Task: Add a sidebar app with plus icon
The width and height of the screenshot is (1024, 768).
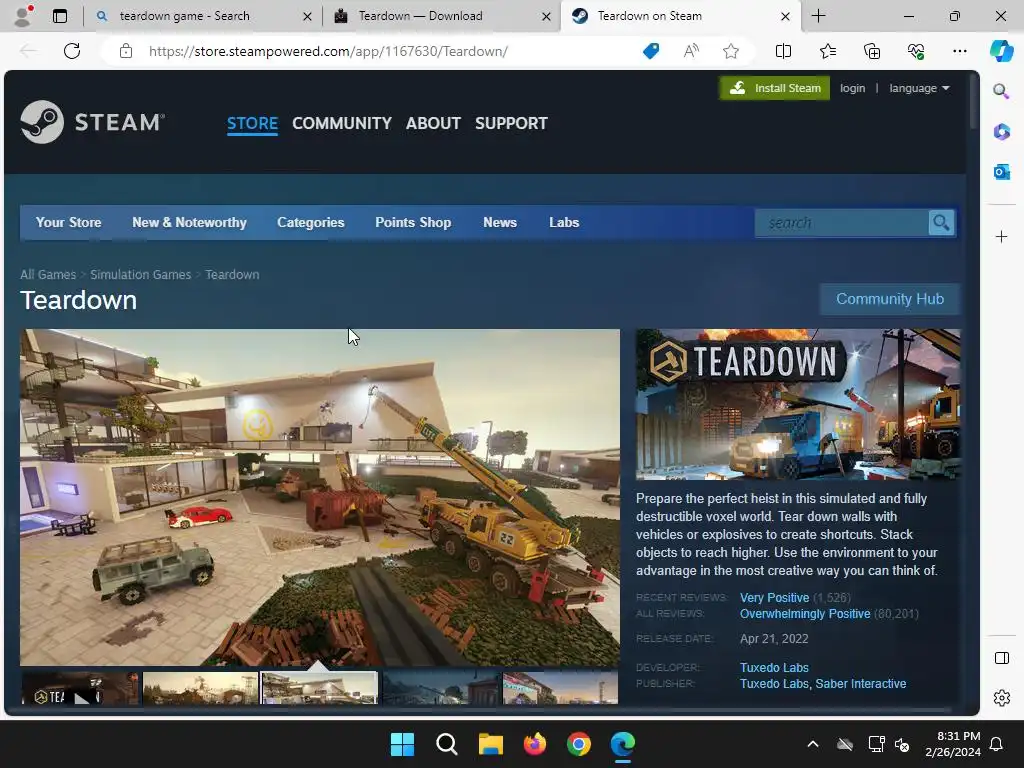Action: [x=1001, y=236]
